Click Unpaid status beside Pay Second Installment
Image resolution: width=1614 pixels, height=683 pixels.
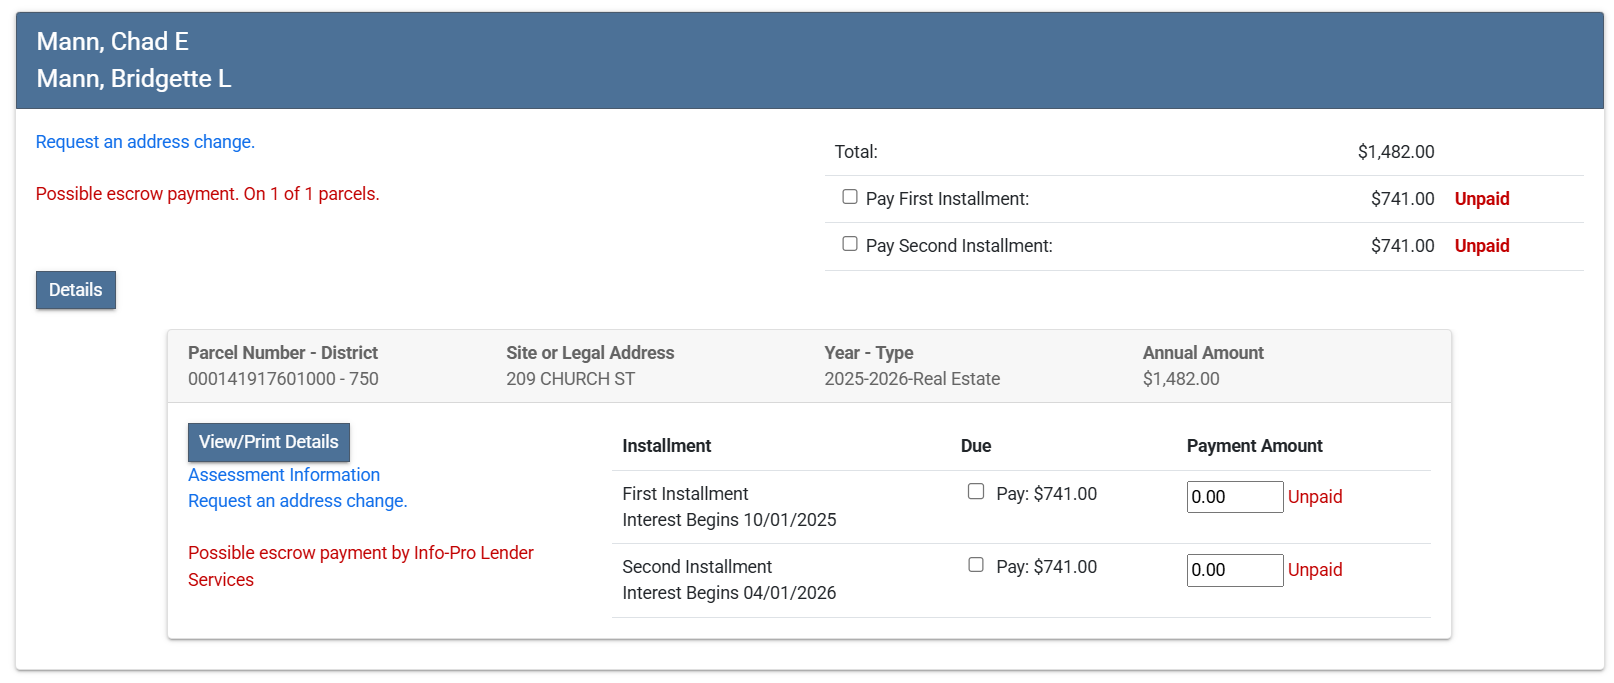click(1481, 246)
